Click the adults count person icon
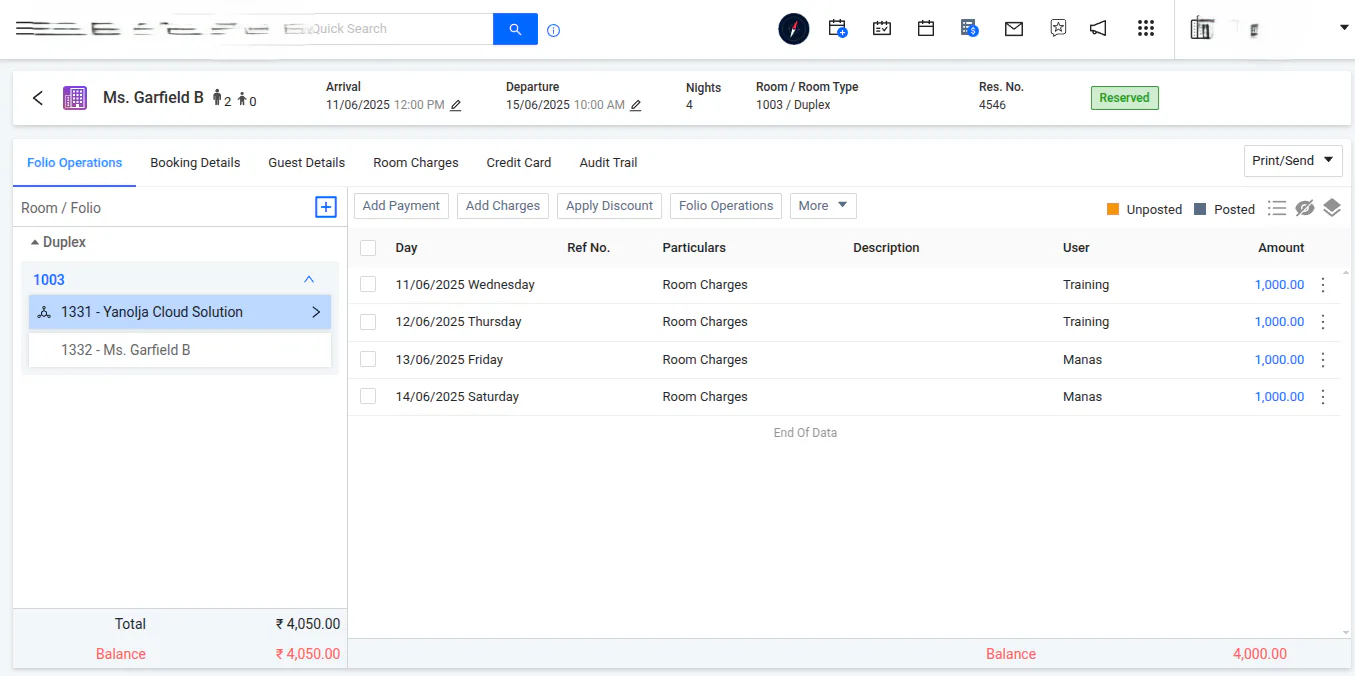 [x=217, y=98]
